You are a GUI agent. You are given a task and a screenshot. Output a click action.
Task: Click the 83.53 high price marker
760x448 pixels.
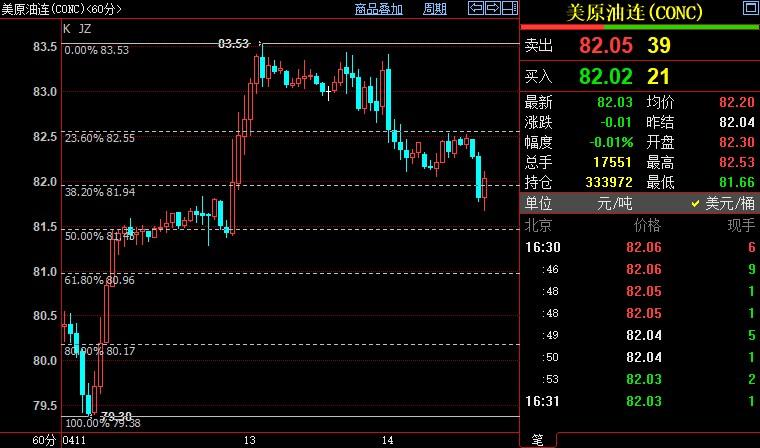(233, 43)
